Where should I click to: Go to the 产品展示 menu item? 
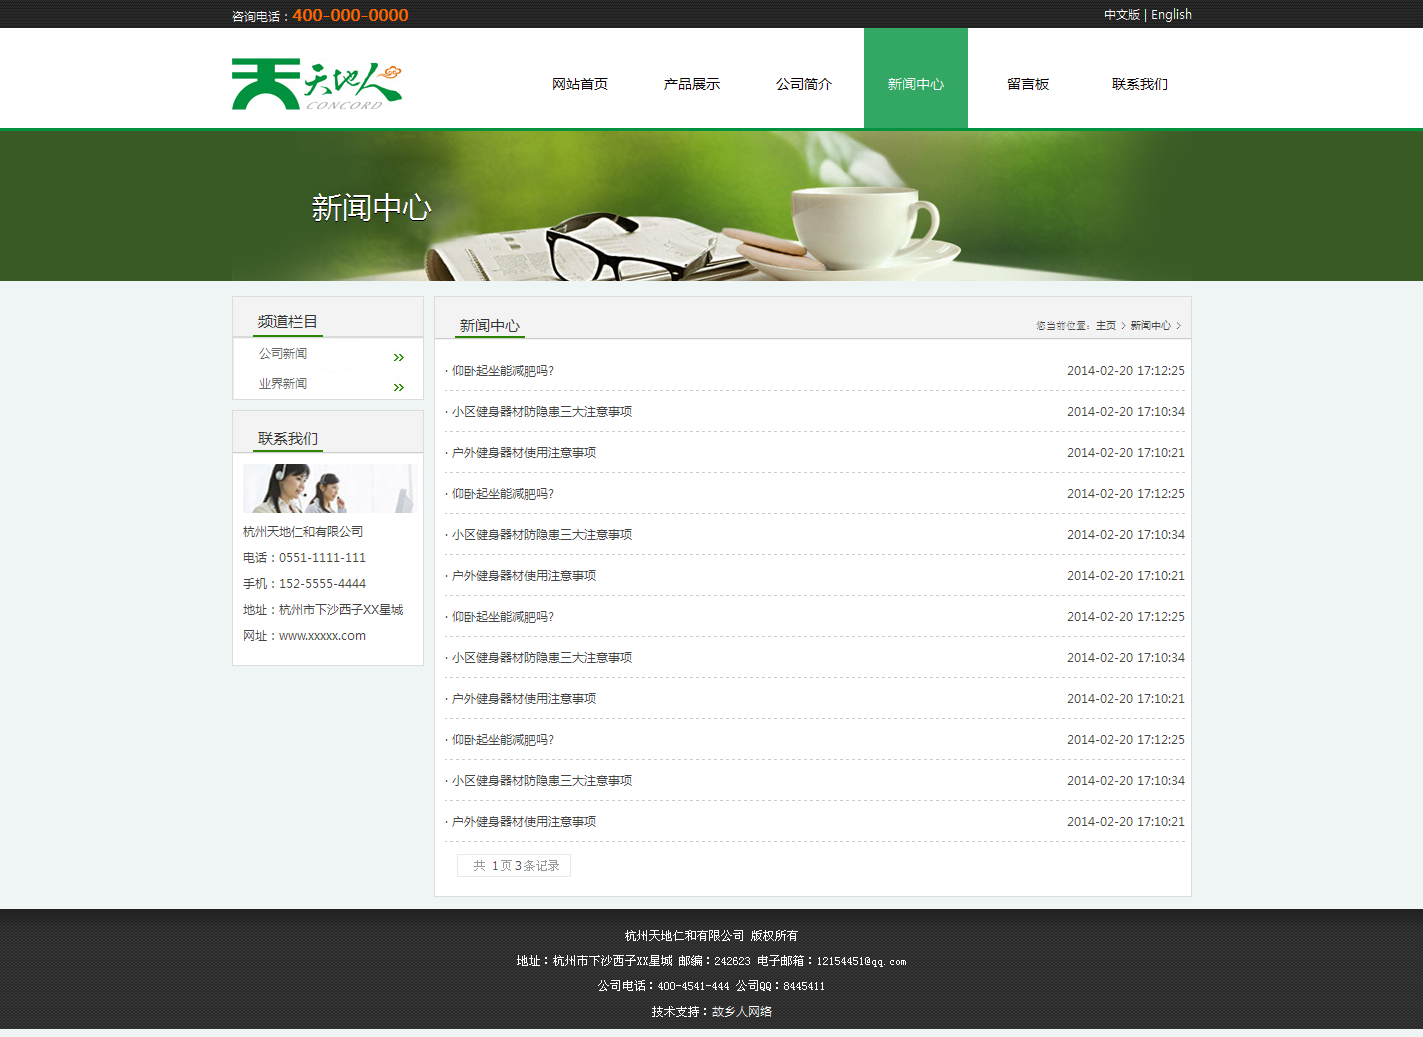pos(692,84)
